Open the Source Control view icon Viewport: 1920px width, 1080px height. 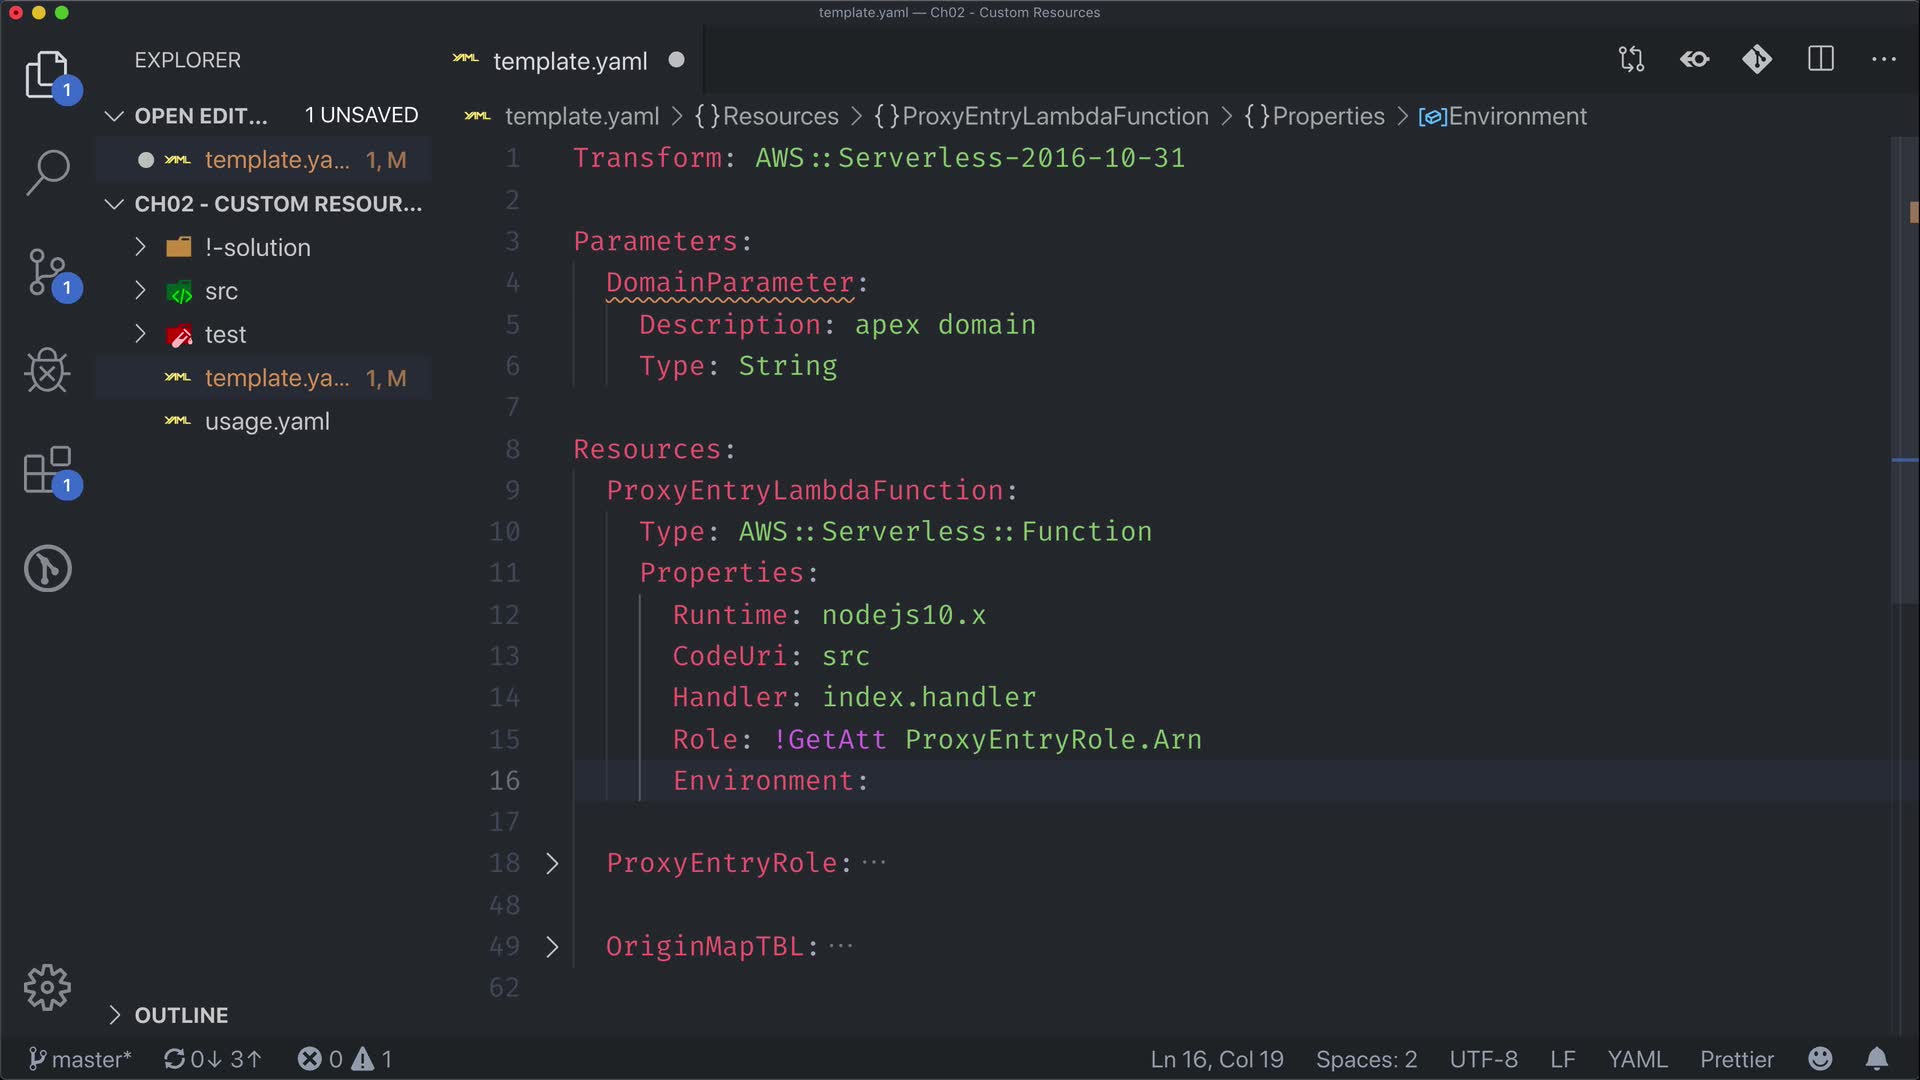[47, 272]
